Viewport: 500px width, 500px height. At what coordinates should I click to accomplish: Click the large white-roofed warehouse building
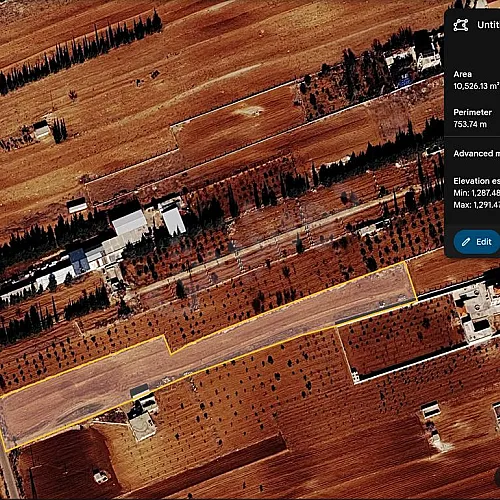130,223
